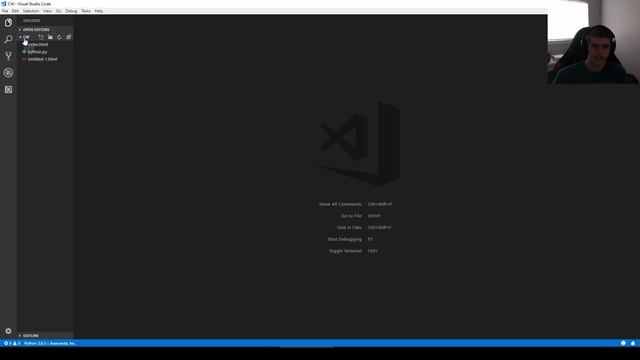Open the Tasks menu
The height and width of the screenshot is (360, 640).
point(86,11)
